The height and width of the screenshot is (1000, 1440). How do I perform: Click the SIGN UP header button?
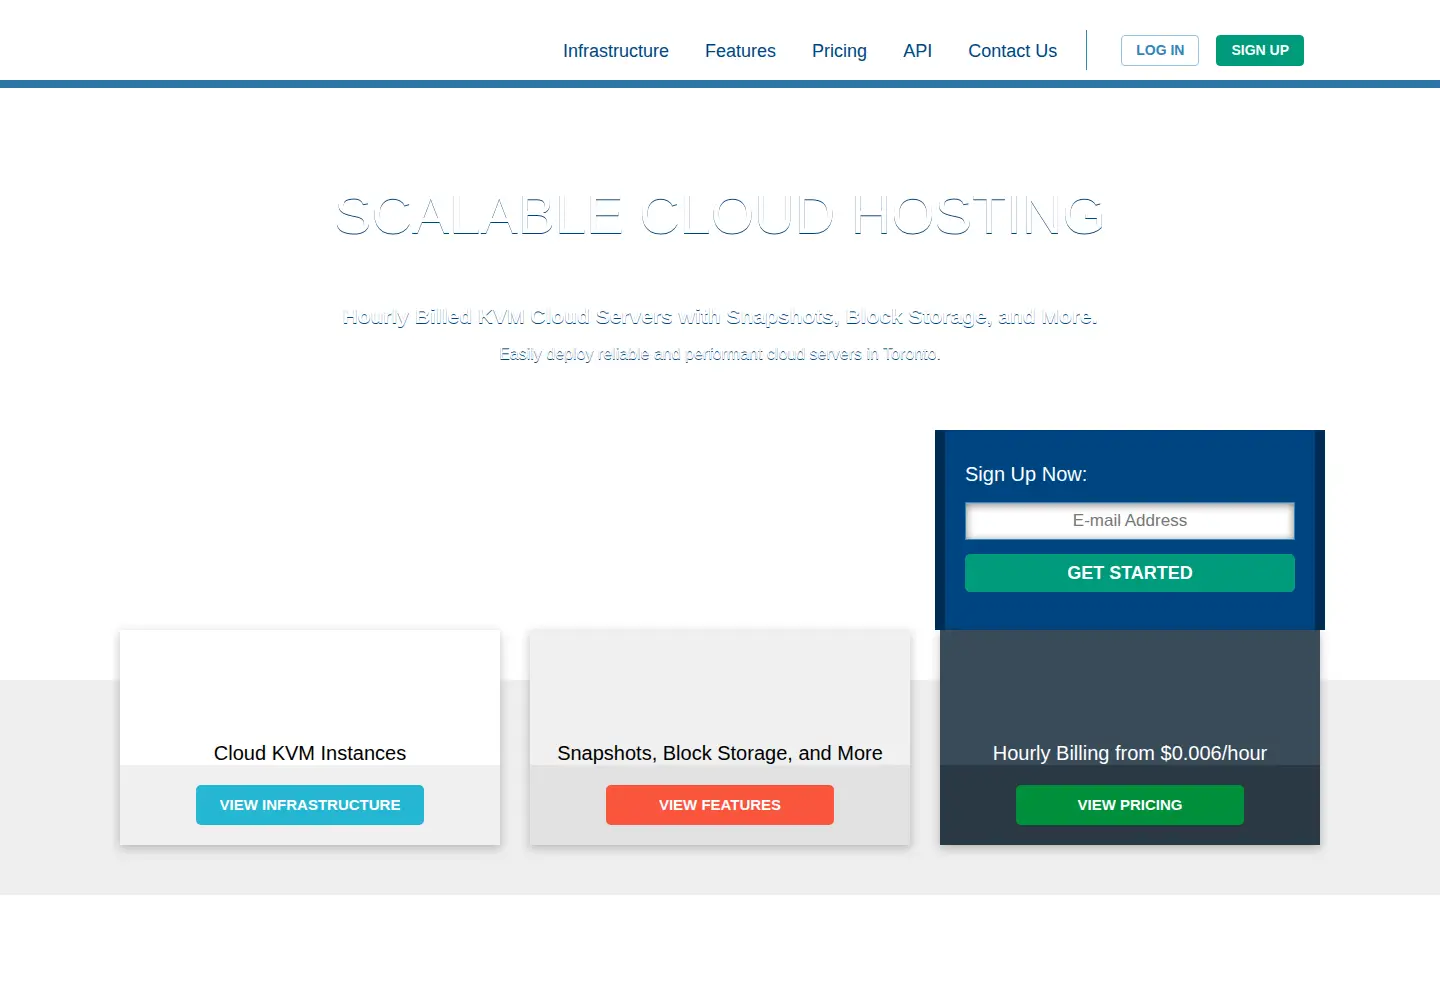(x=1260, y=50)
